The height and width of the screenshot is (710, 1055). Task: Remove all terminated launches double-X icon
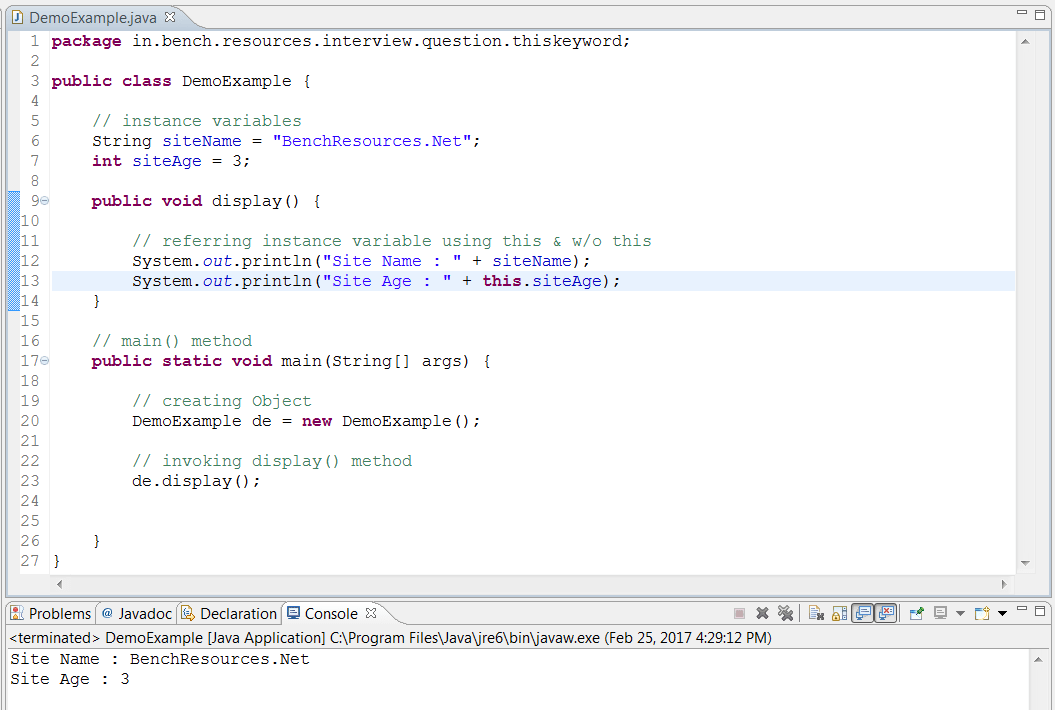785,613
